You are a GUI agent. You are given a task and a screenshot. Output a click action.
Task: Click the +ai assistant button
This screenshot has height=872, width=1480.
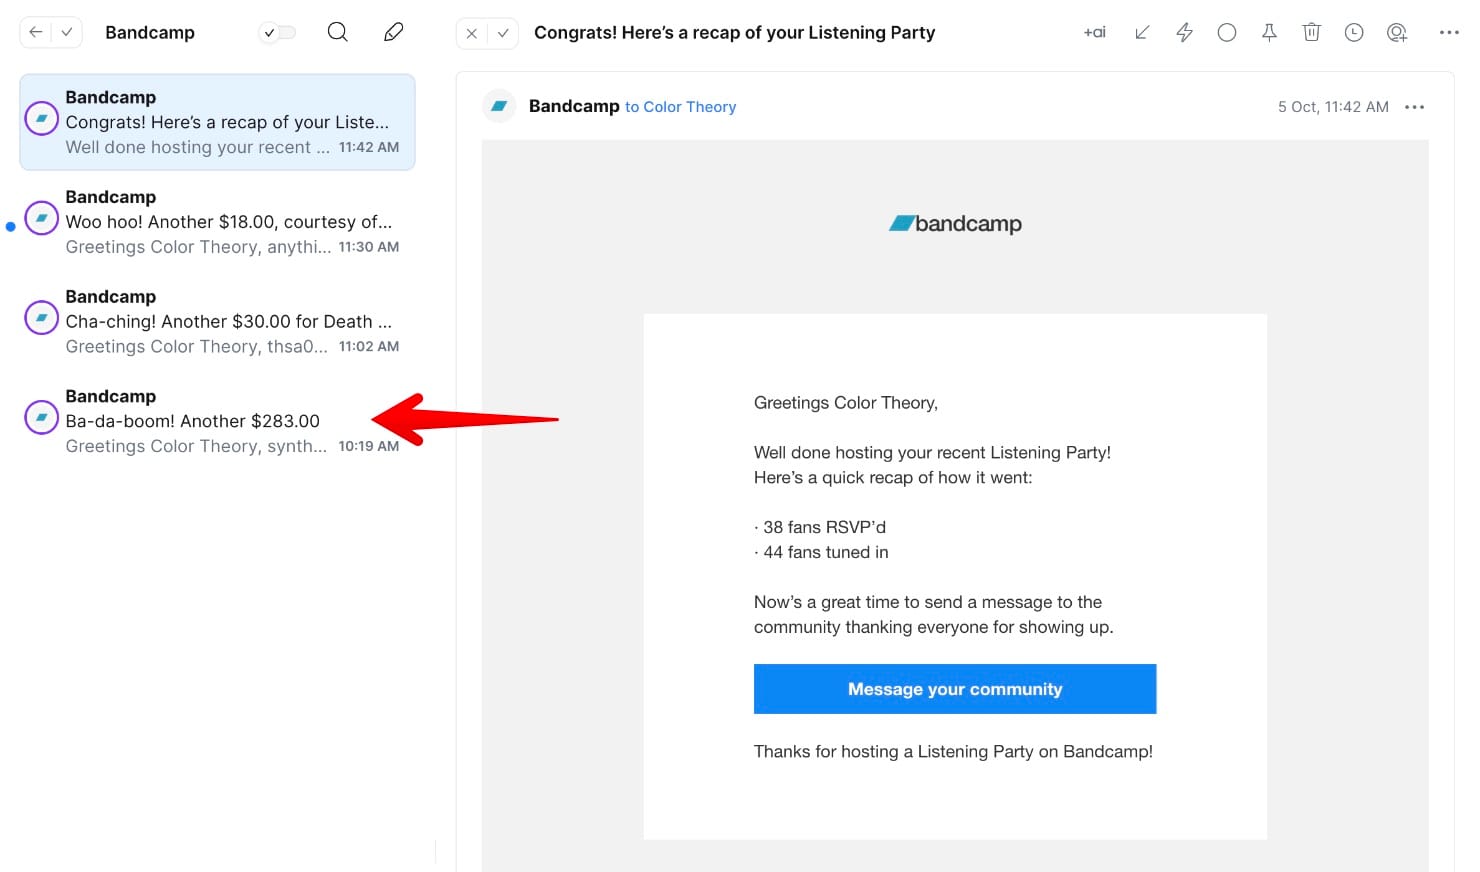tap(1095, 32)
